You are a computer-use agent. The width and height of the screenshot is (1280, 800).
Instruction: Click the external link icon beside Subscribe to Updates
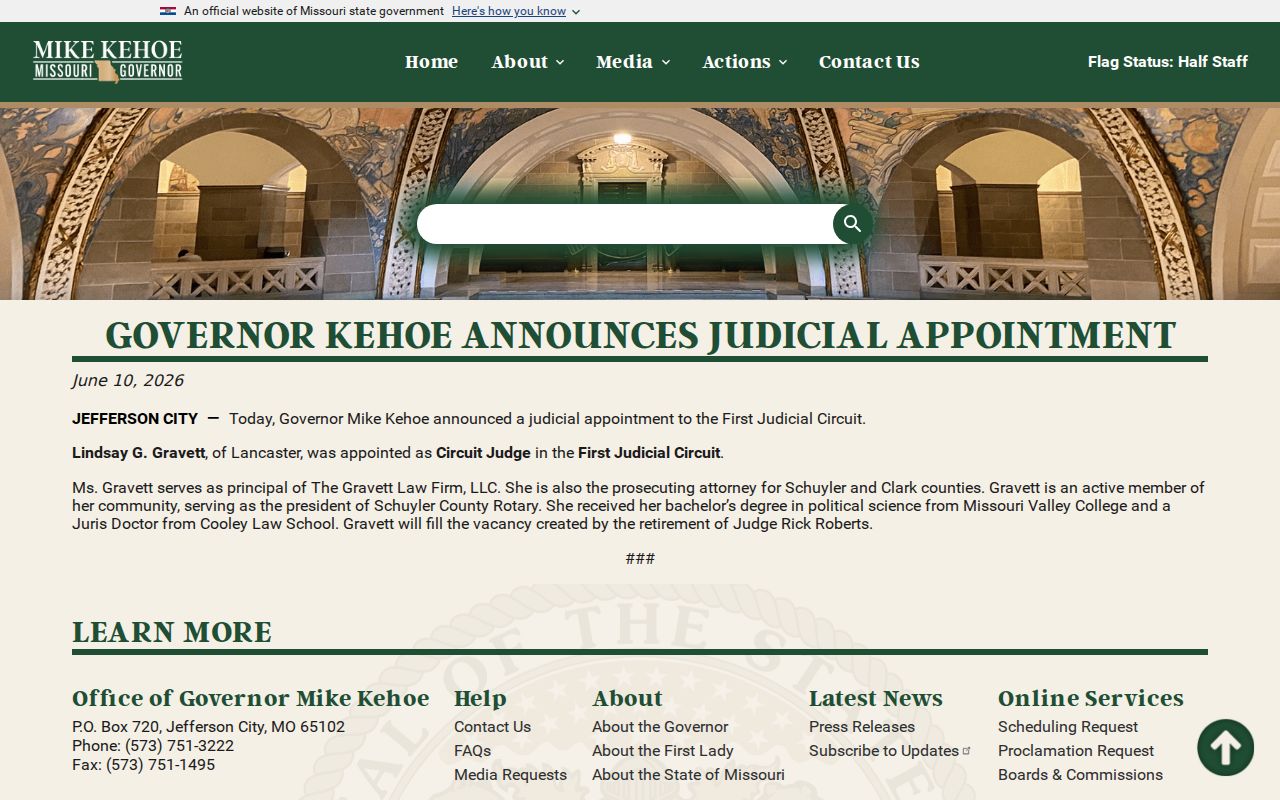point(967,750)
